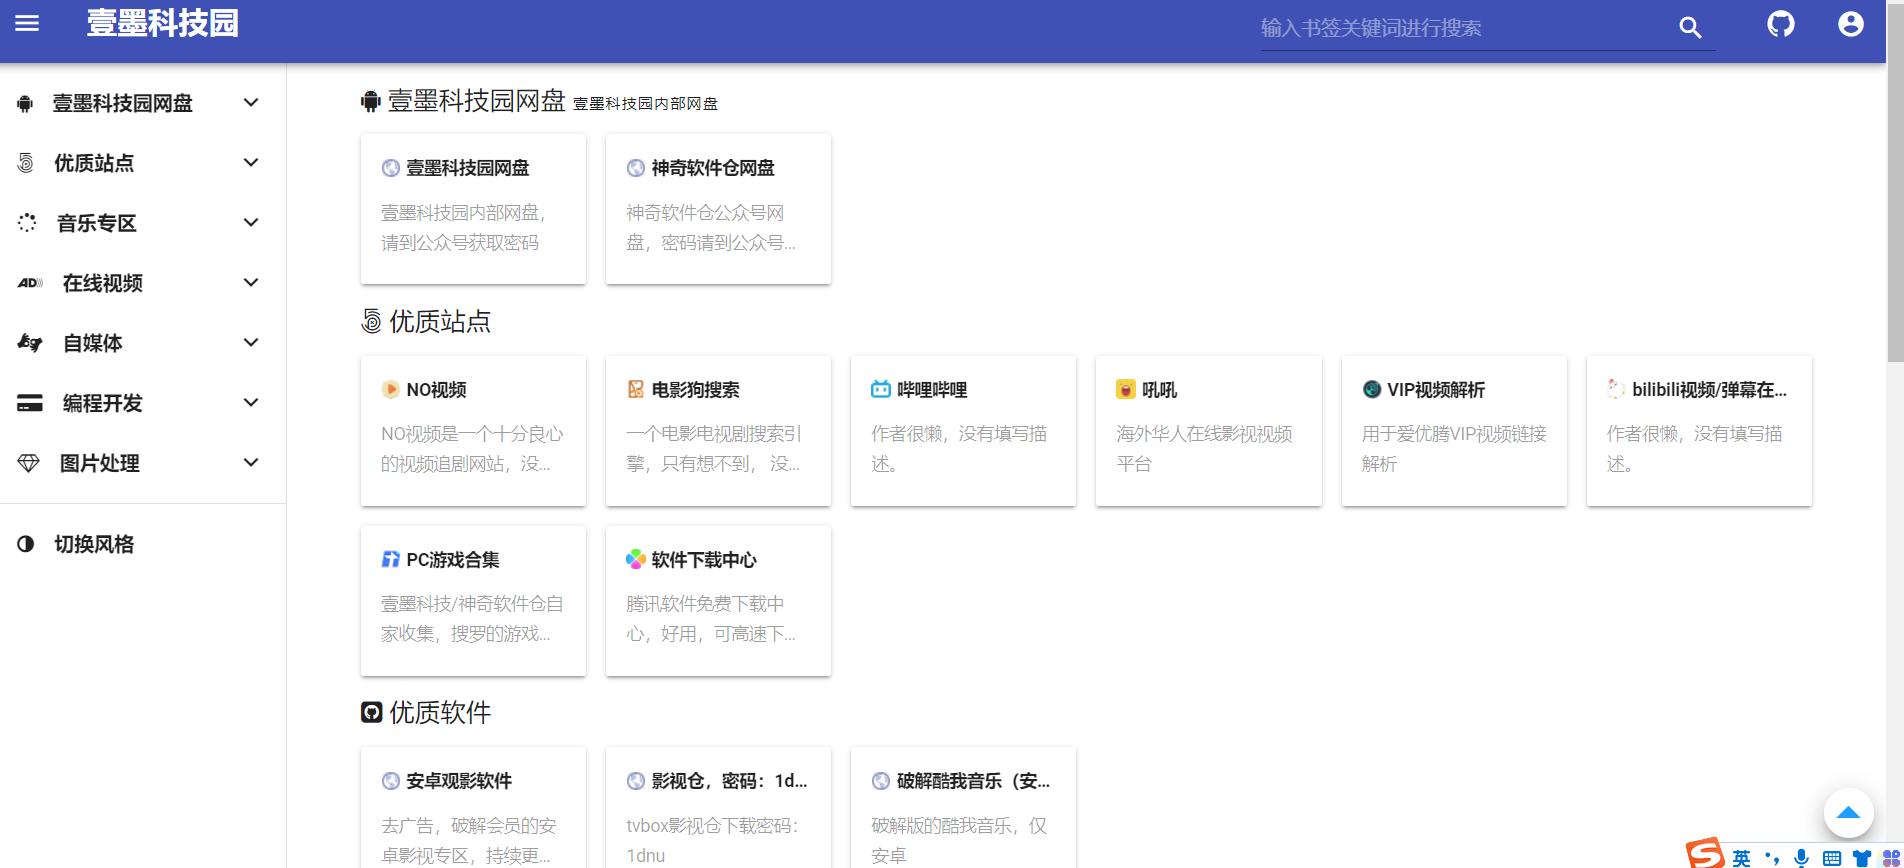Select 图片处理 in the sidebar
Image resolution: width=1904 pixels, height=868 pixels.
pyautogui.click(x=100, y=463)
